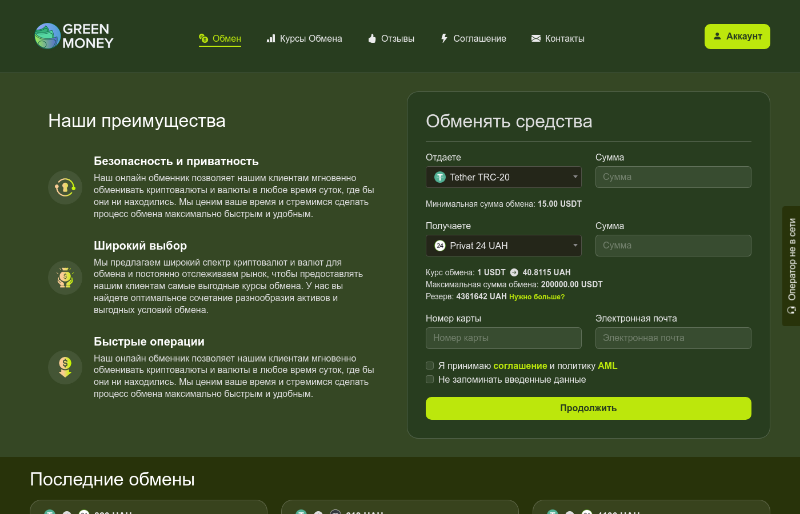The width and height of the screenshot is (800, 514).
Task: Open the Tether TRC-20 currency dropdown
Action: (503, 177)
